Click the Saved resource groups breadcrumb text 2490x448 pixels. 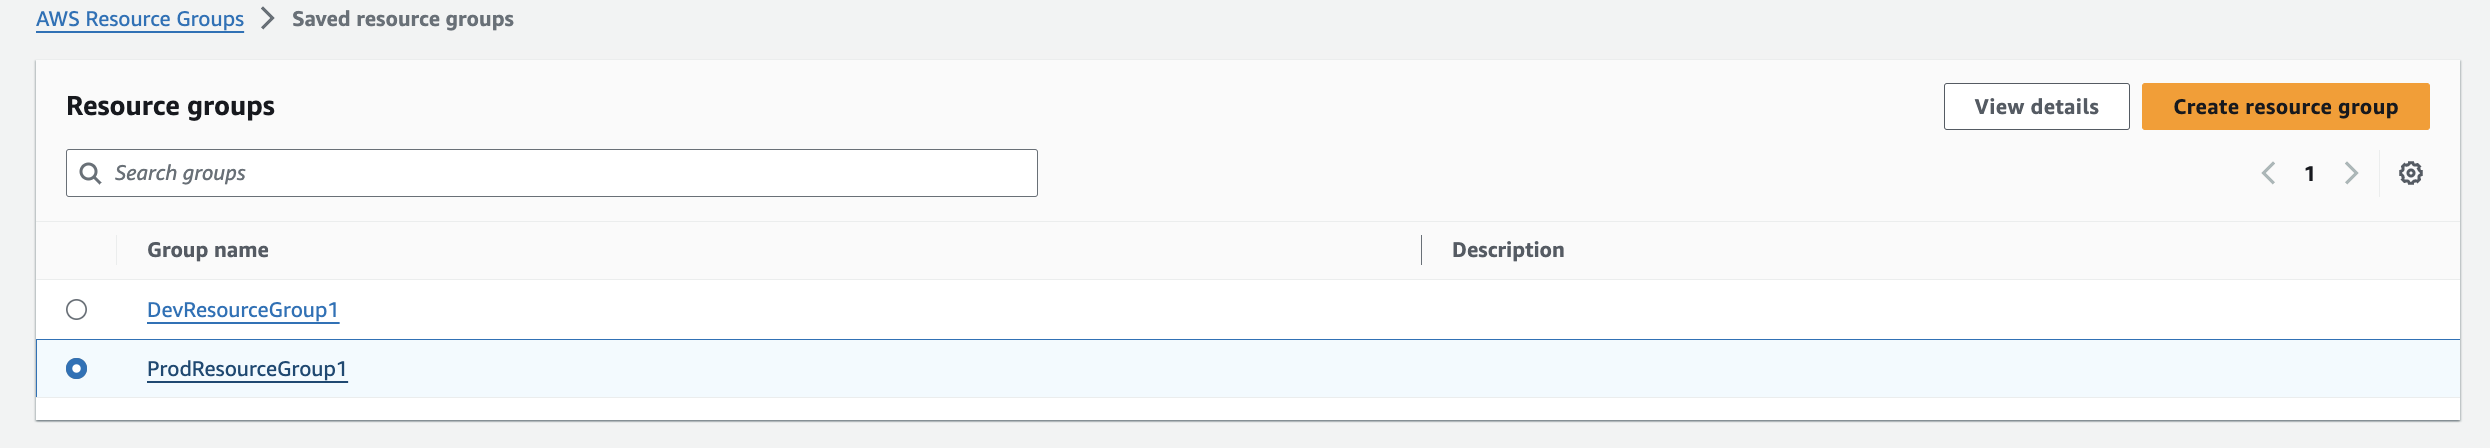403,19
